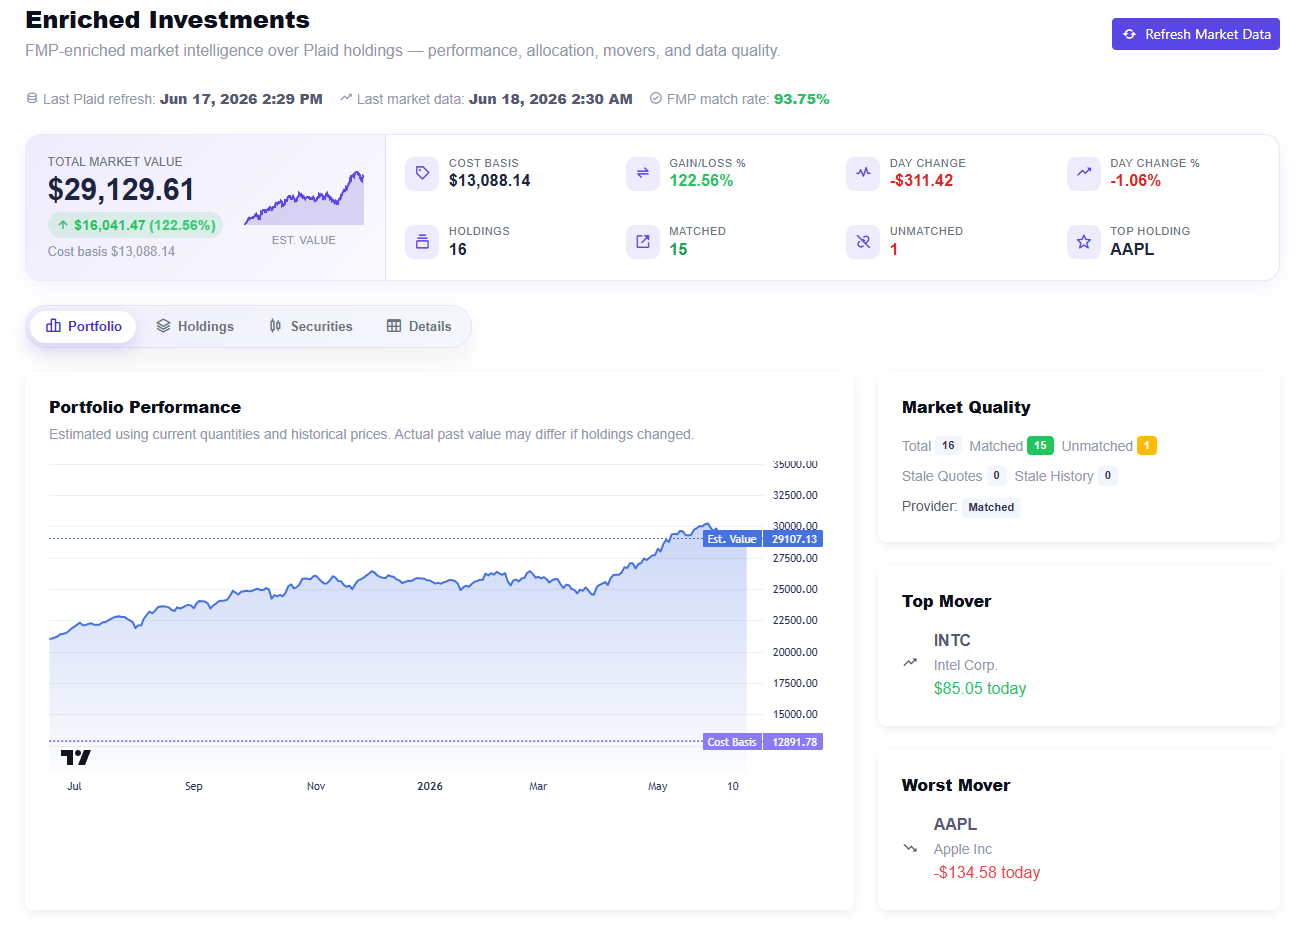The image size is (1308, 928).
Task: Click the trend icon beside Last market data
Action: coord(346,98)
